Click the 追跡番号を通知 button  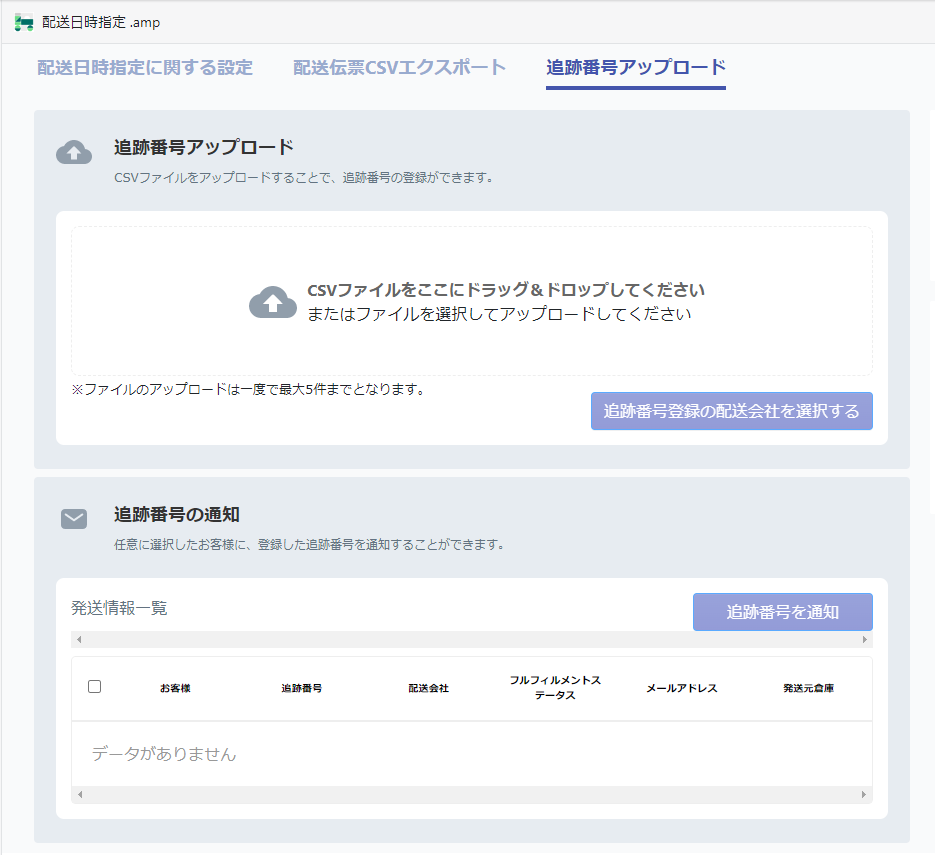(782, 612)
